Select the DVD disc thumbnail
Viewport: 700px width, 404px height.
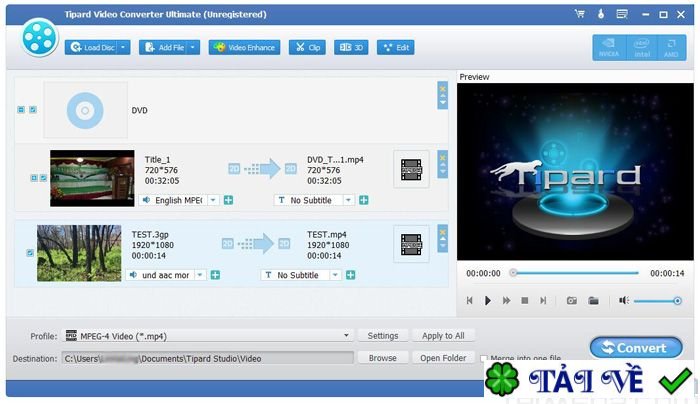(x=85, y=110)
